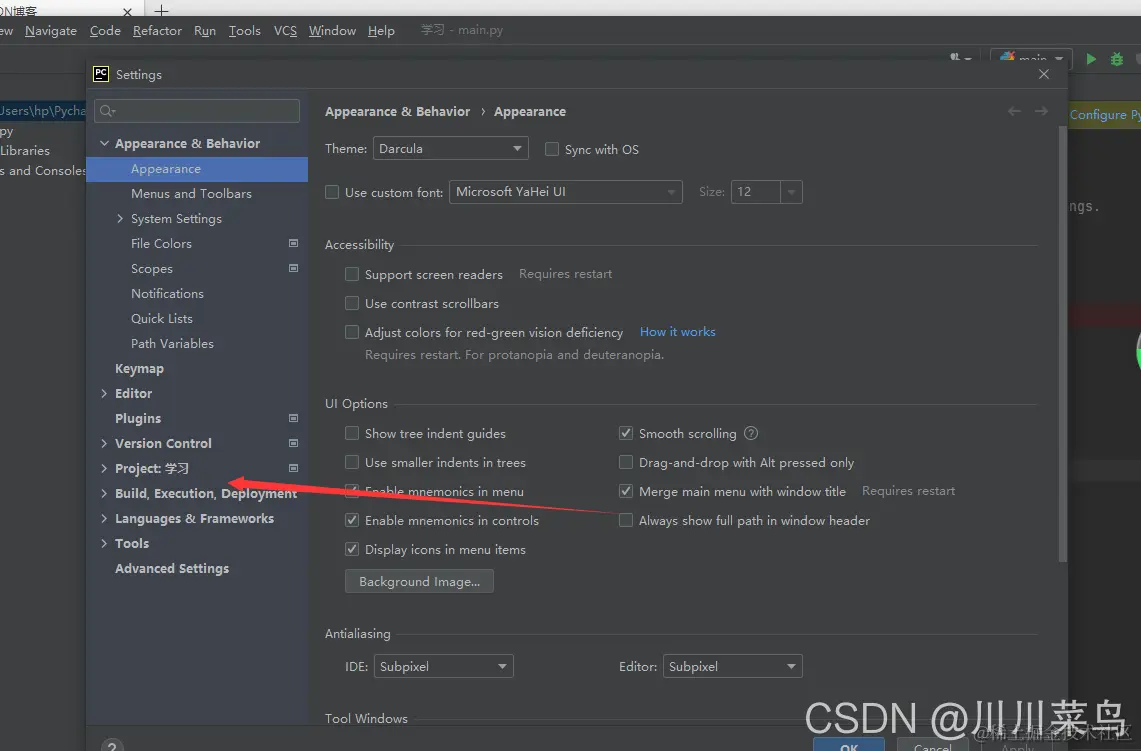Click project-level icon beside Project: 学习
This screenshot has width=1141, height=751.
293,468
